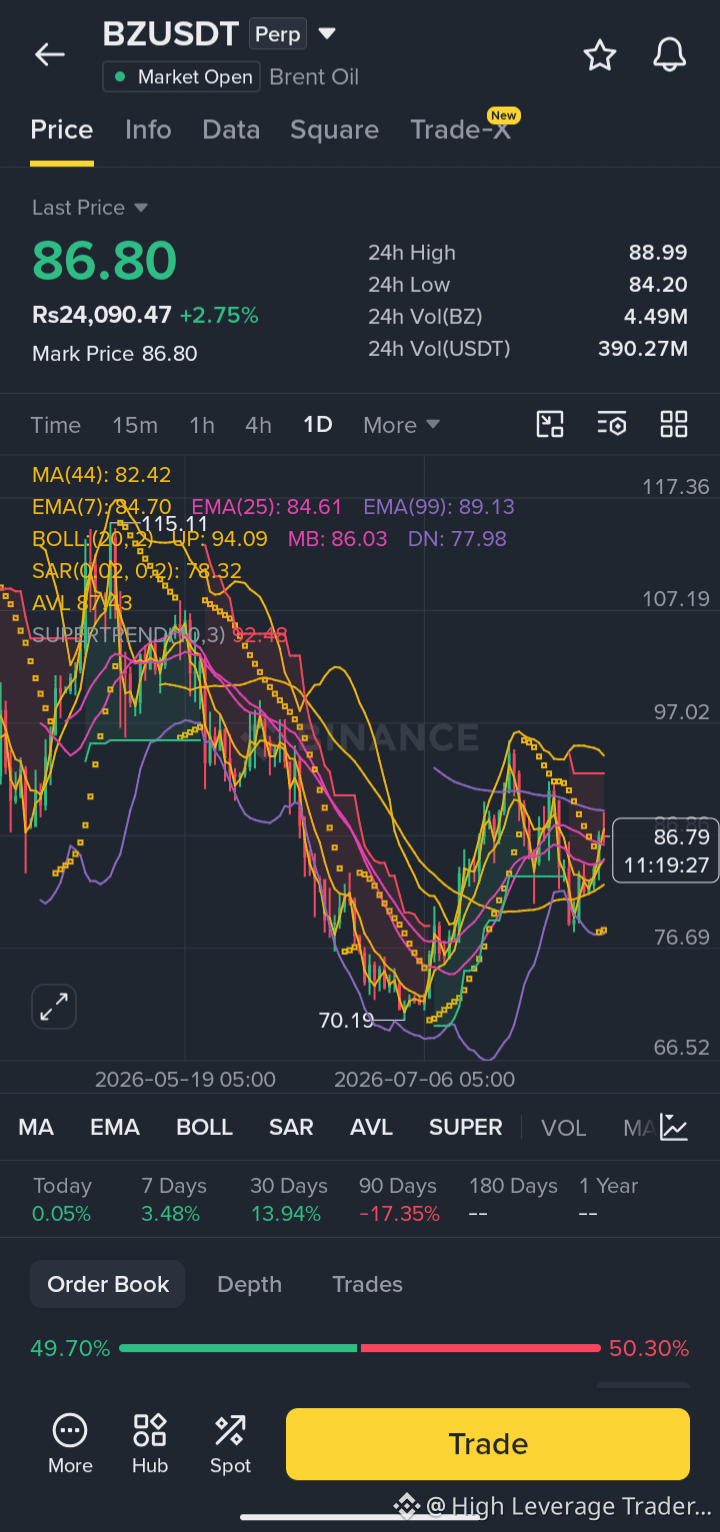Tap the 24h Vol(USDT) value 390.27M
Viewport: 720px width, 1532px height.
[x=643, y=349]
